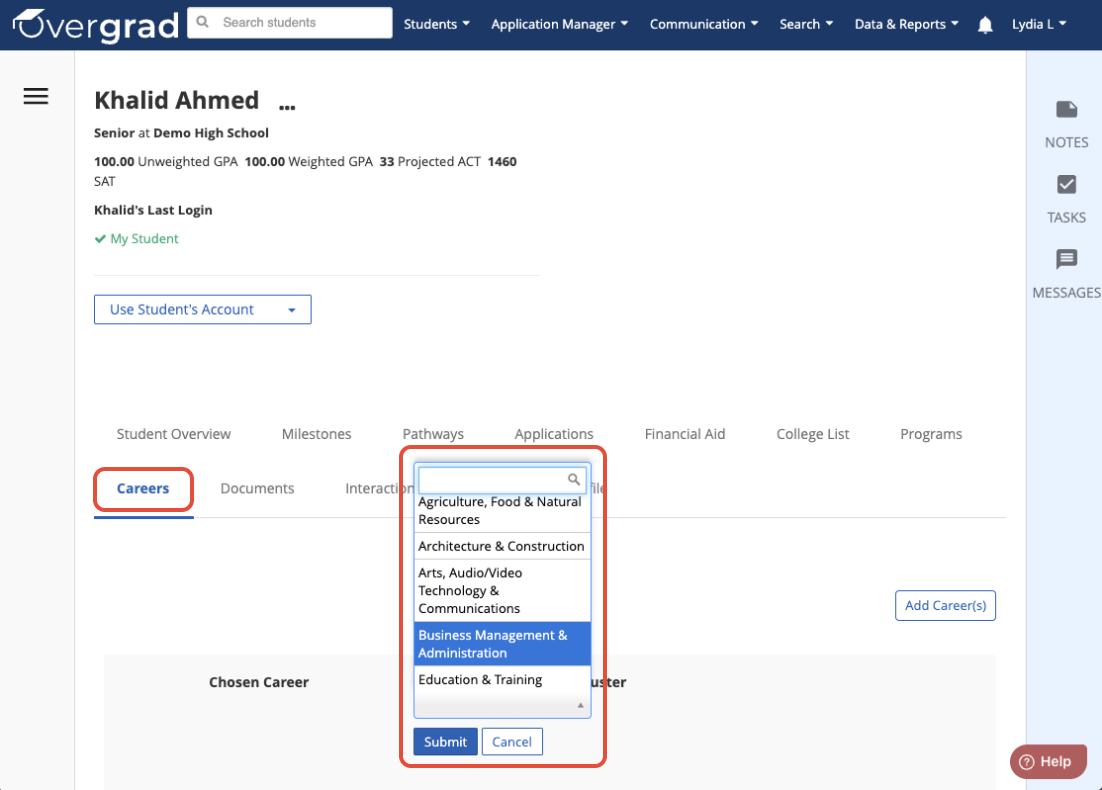This screenshot has width=1102, height=790.
Task: Select Architecture & Construction option
Action: tap(502, 546)
